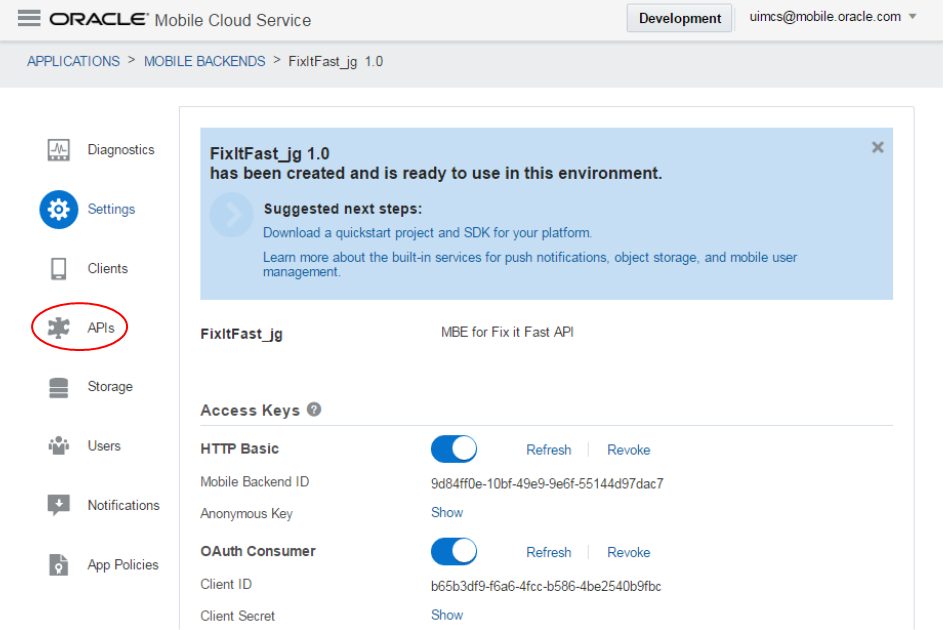Select the Settings gear icon
Viewport: 944px width, 630px height.
(58, 209)
